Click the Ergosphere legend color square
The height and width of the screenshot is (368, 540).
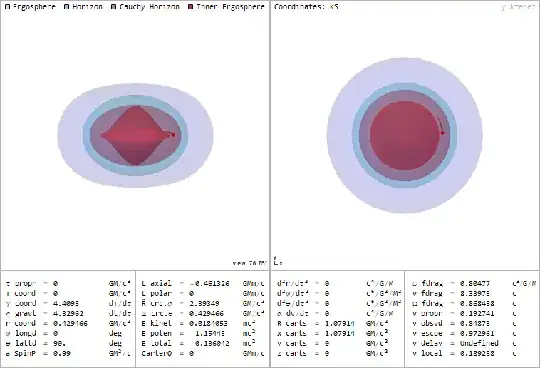pos(8,7)
